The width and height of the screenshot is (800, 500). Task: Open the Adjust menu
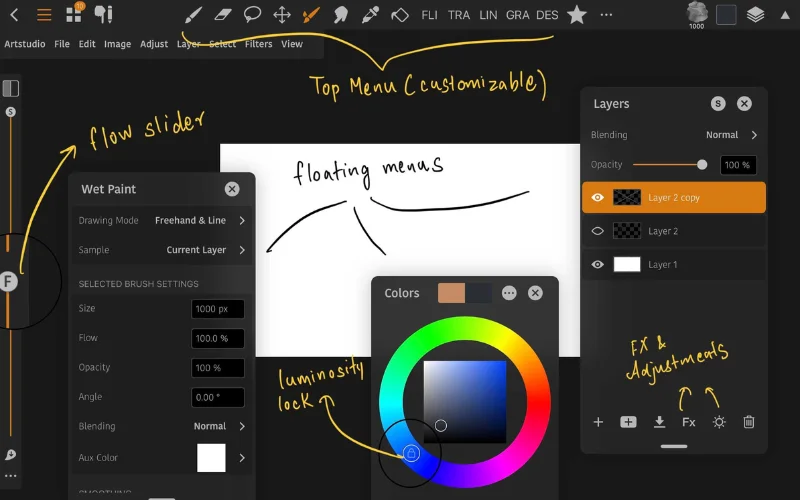(x=154, y=44)
